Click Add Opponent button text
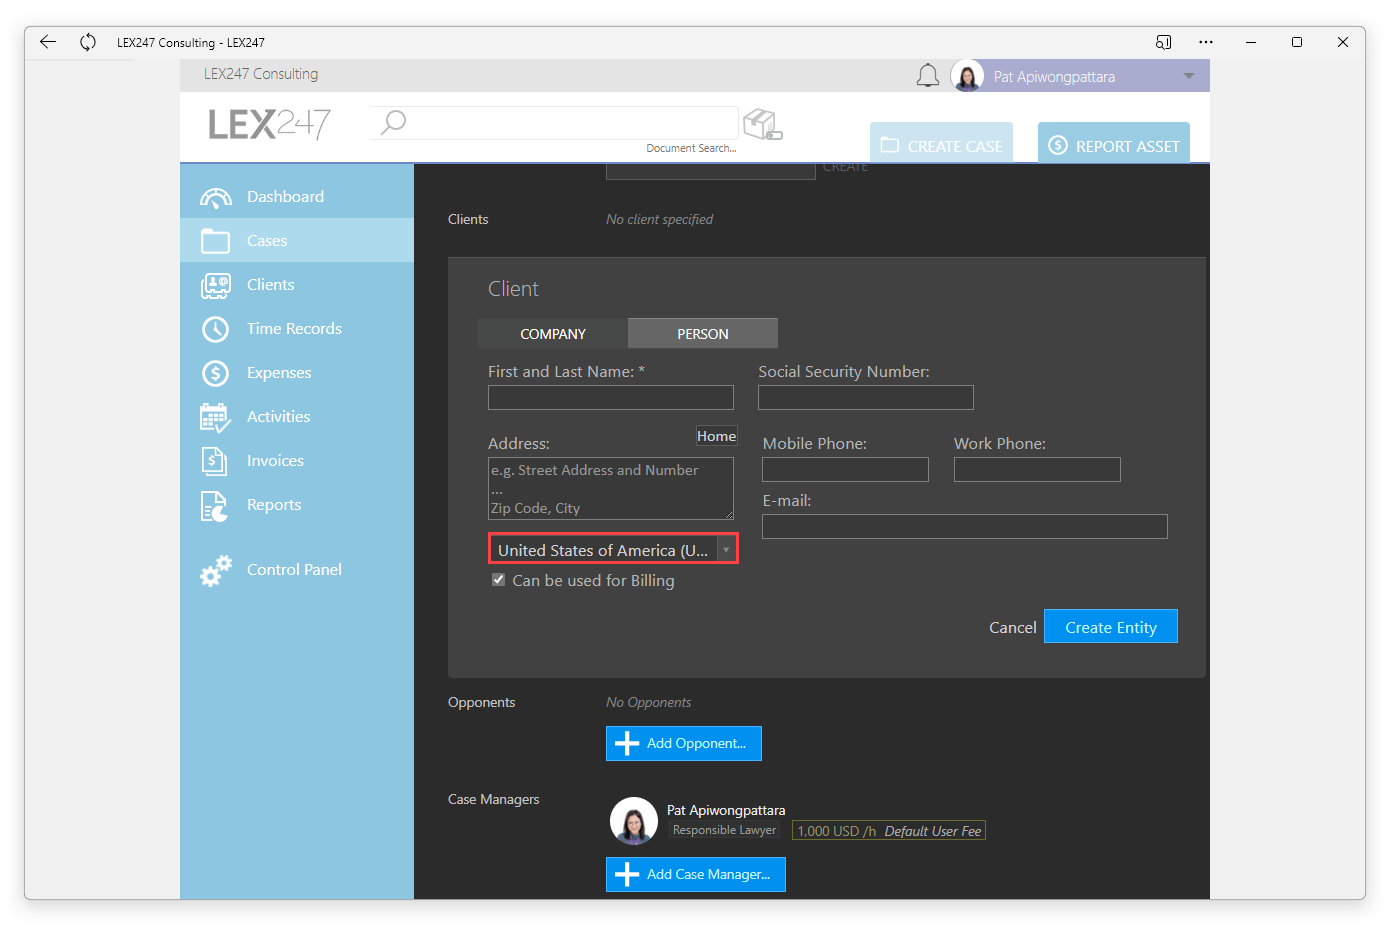1390x925 pixels. [696, 743]
